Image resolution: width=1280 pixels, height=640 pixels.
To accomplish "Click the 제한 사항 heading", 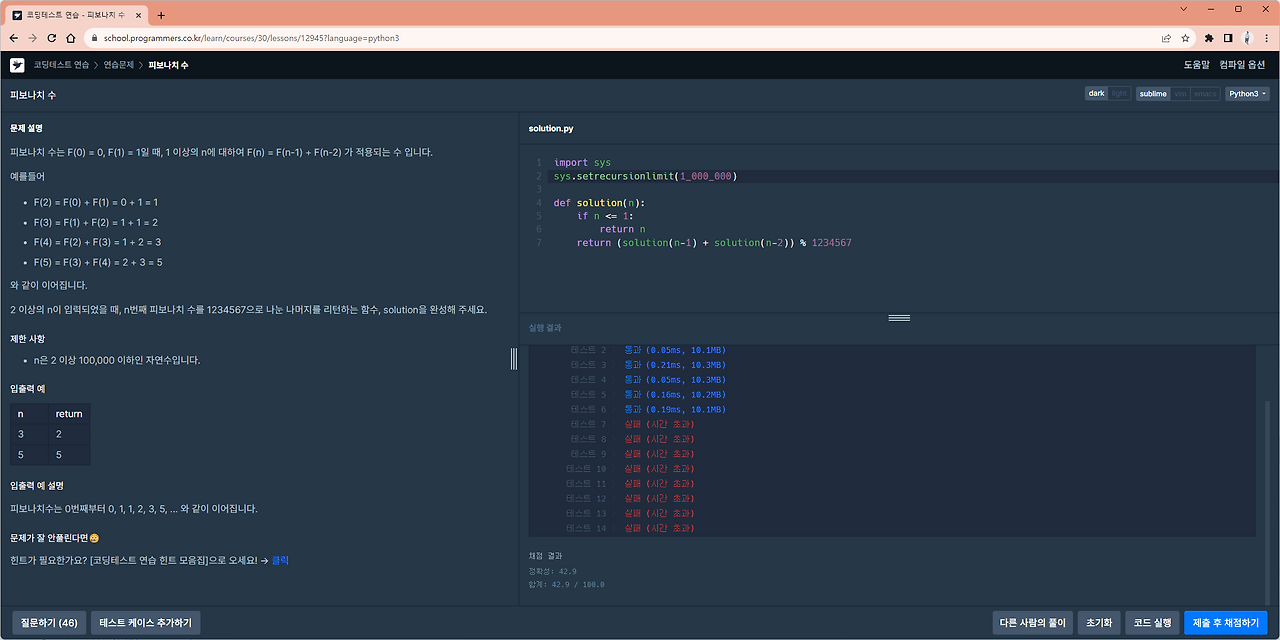I will click(27, 339).
